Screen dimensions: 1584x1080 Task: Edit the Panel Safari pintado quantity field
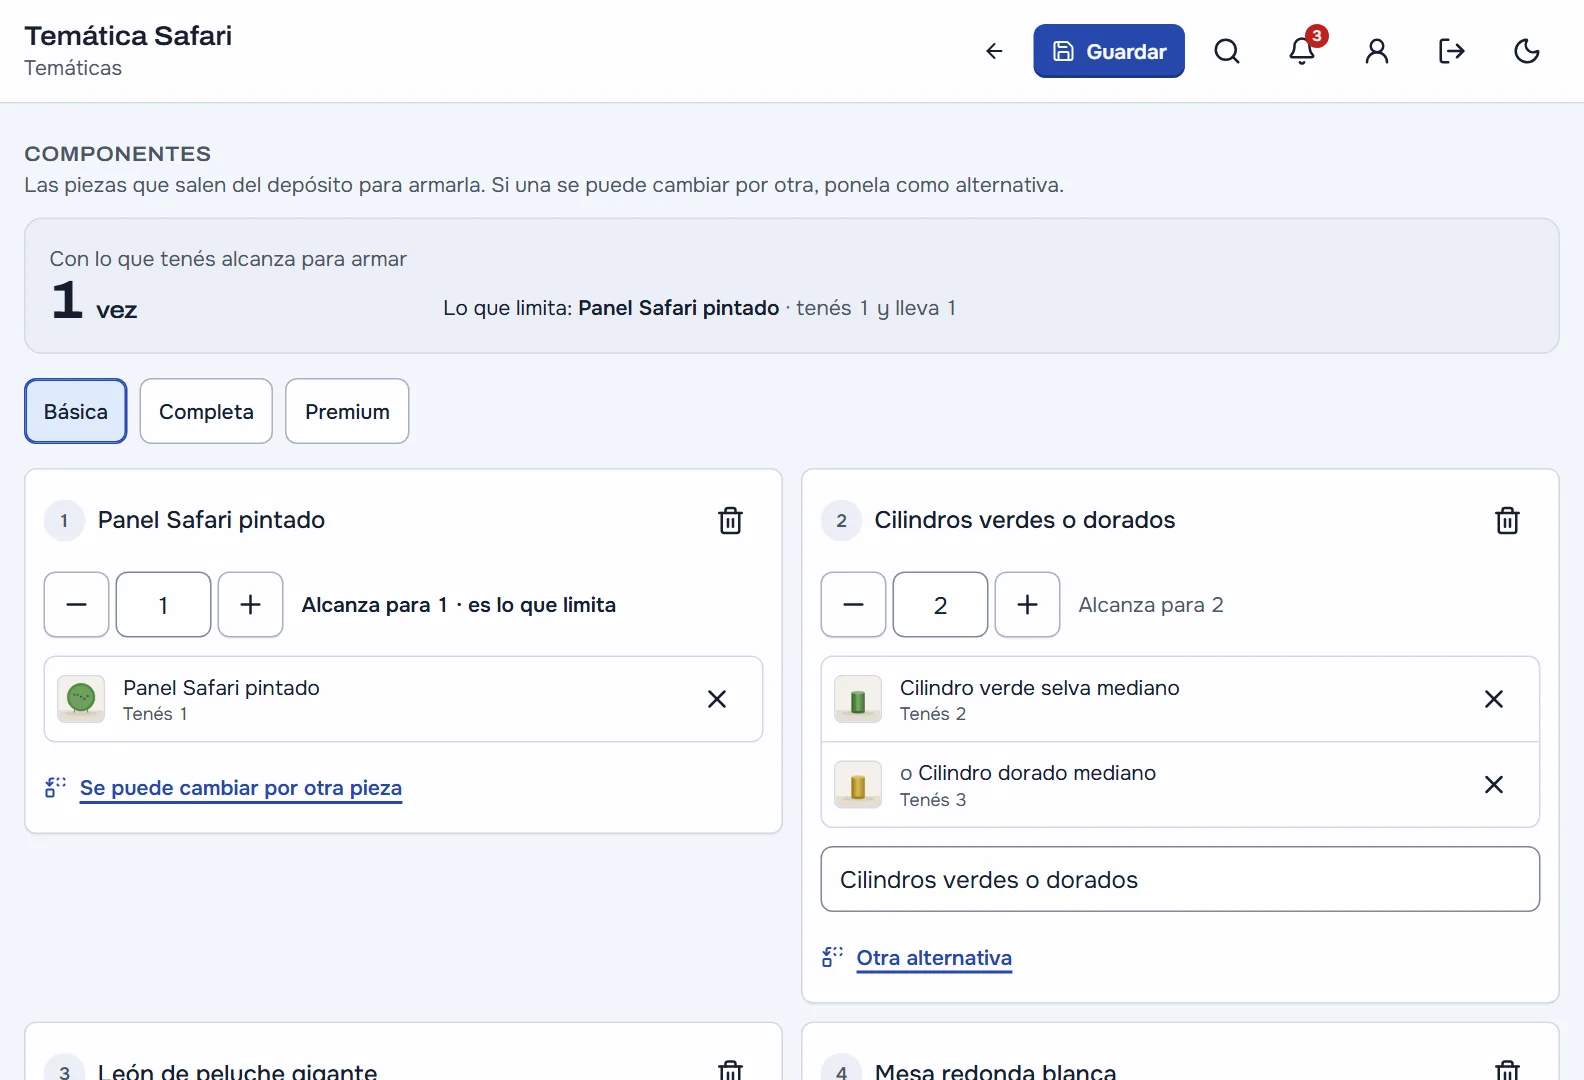164,605
